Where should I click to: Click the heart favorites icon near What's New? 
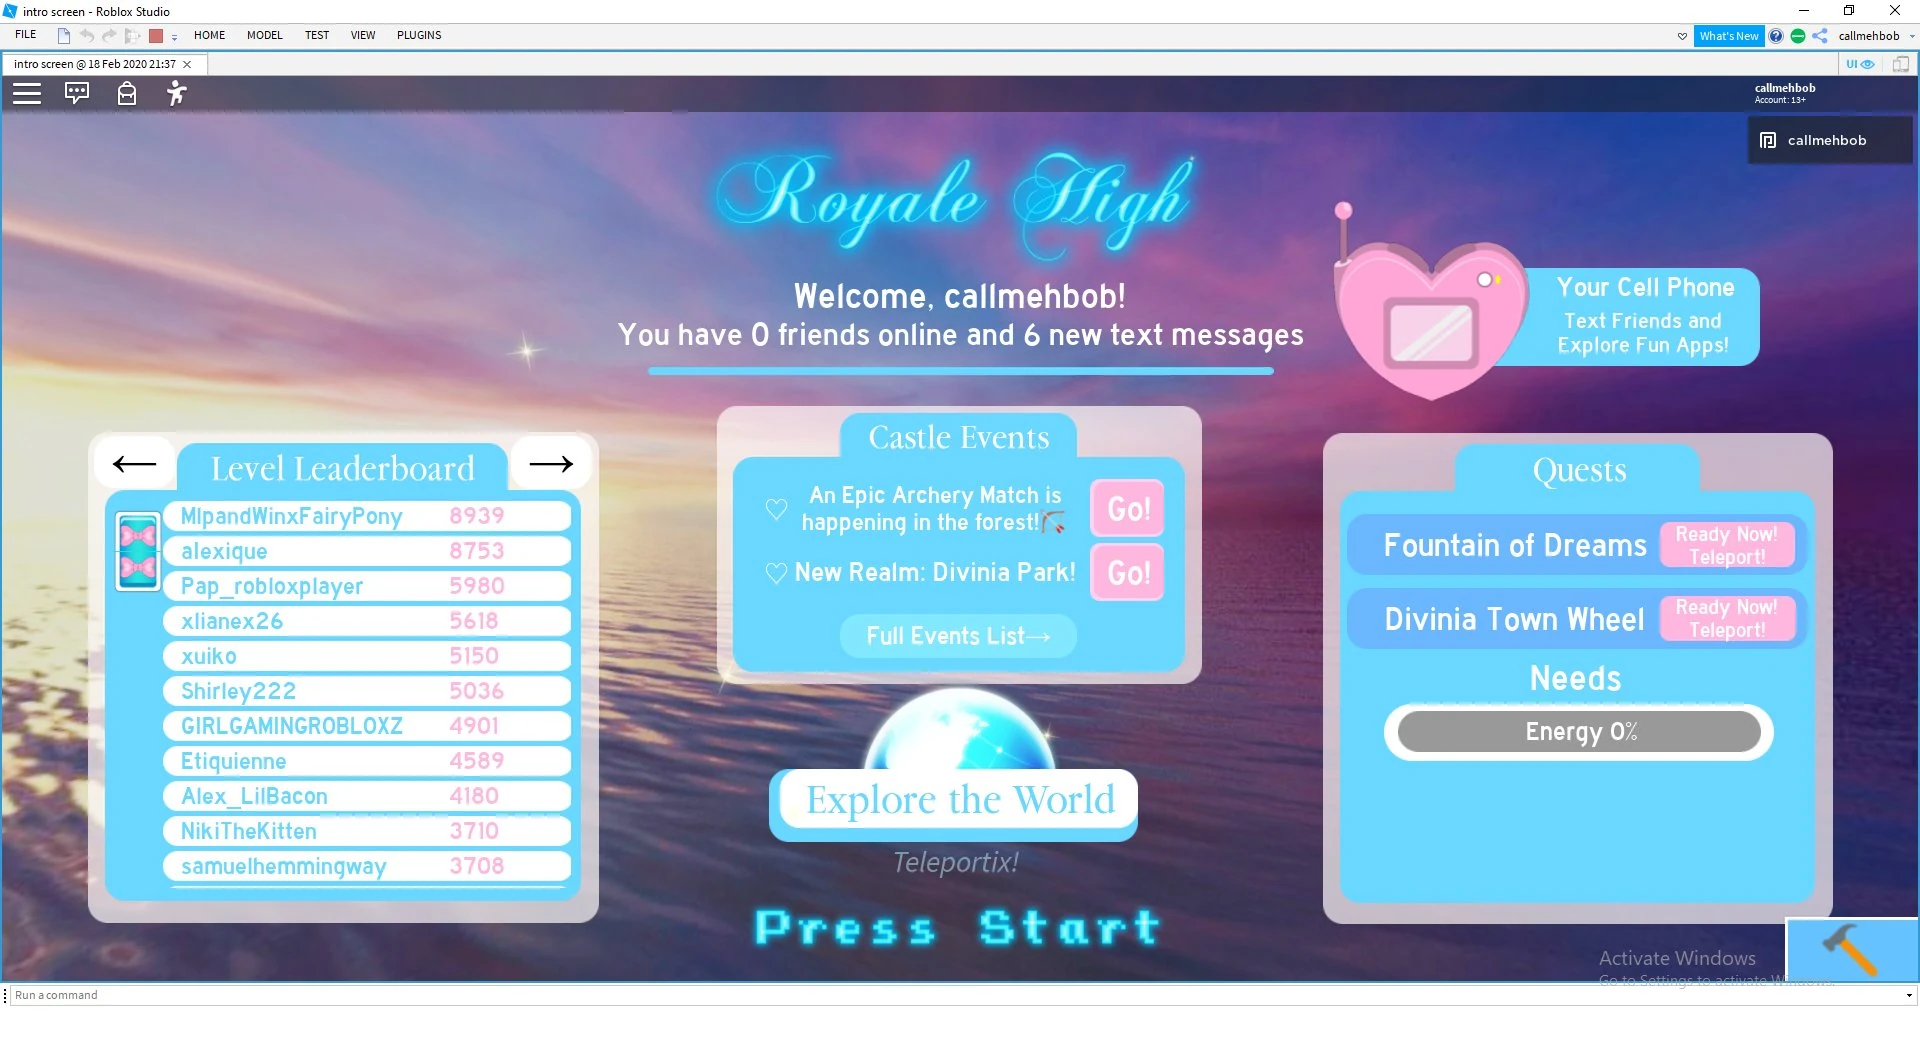click(1682, 36)
